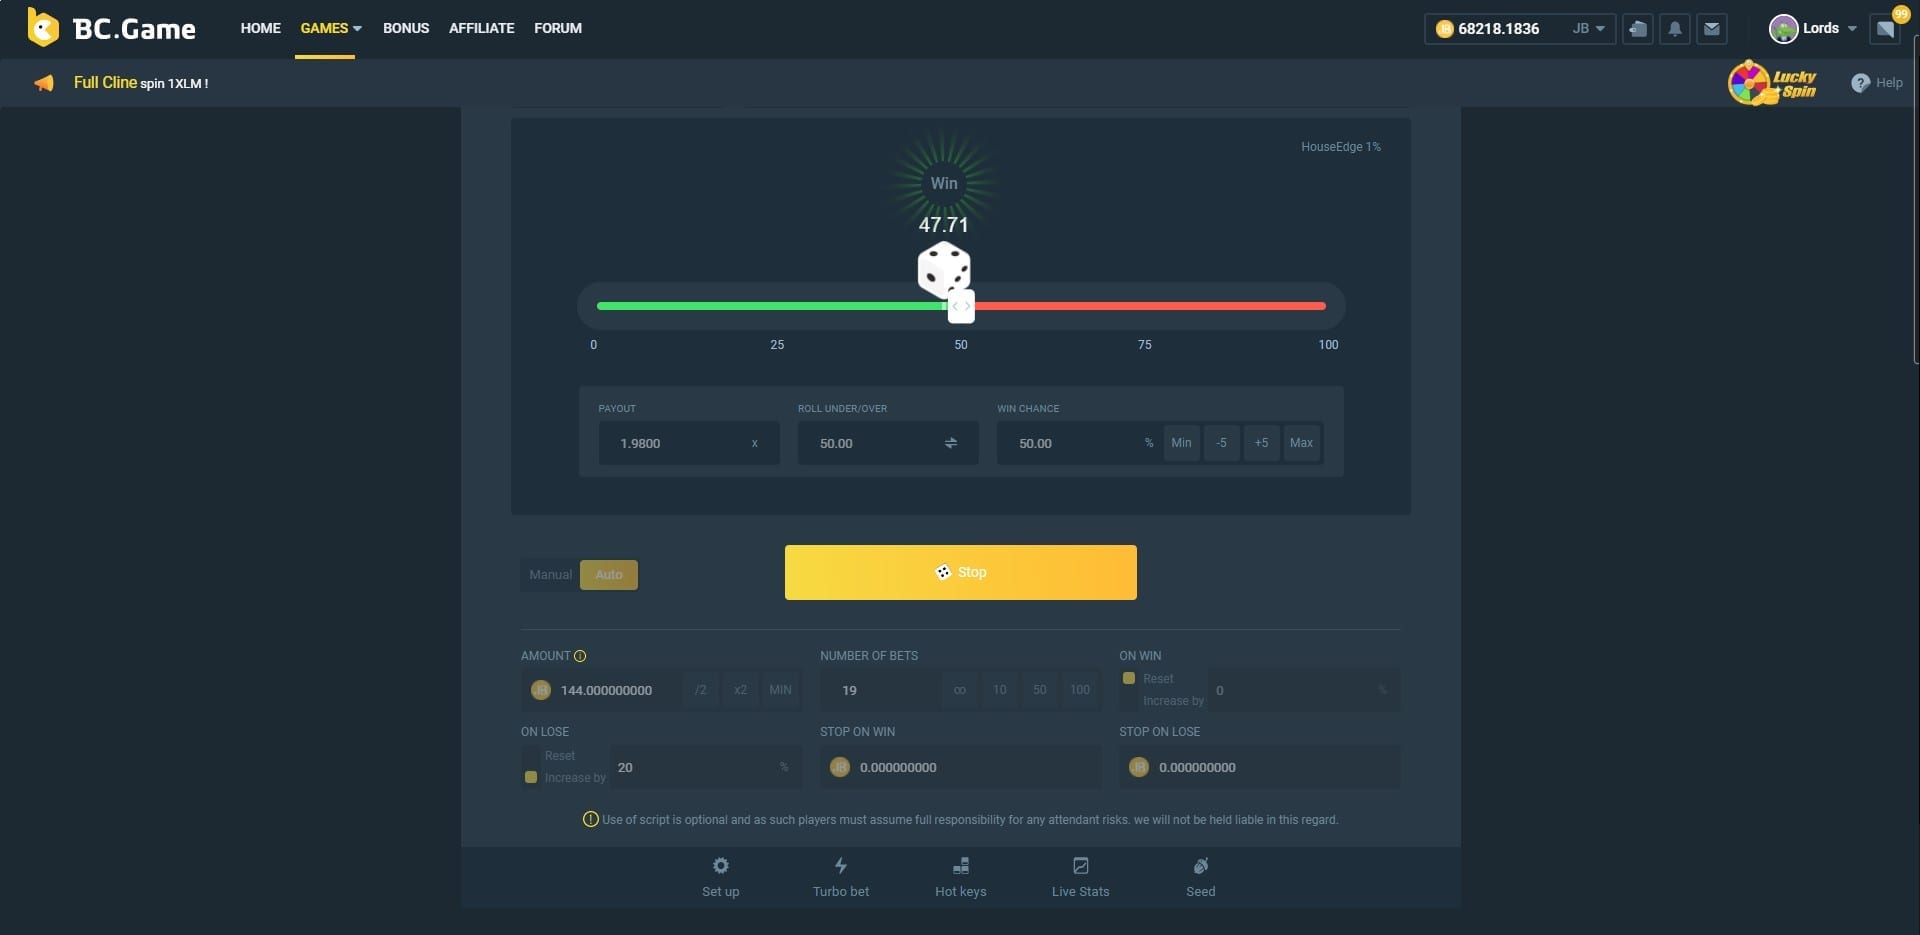This screenshot has height=935, width=1920.
Task: Click the Max win chance button
Action: pyautogui.click(x=1301, y=443)
